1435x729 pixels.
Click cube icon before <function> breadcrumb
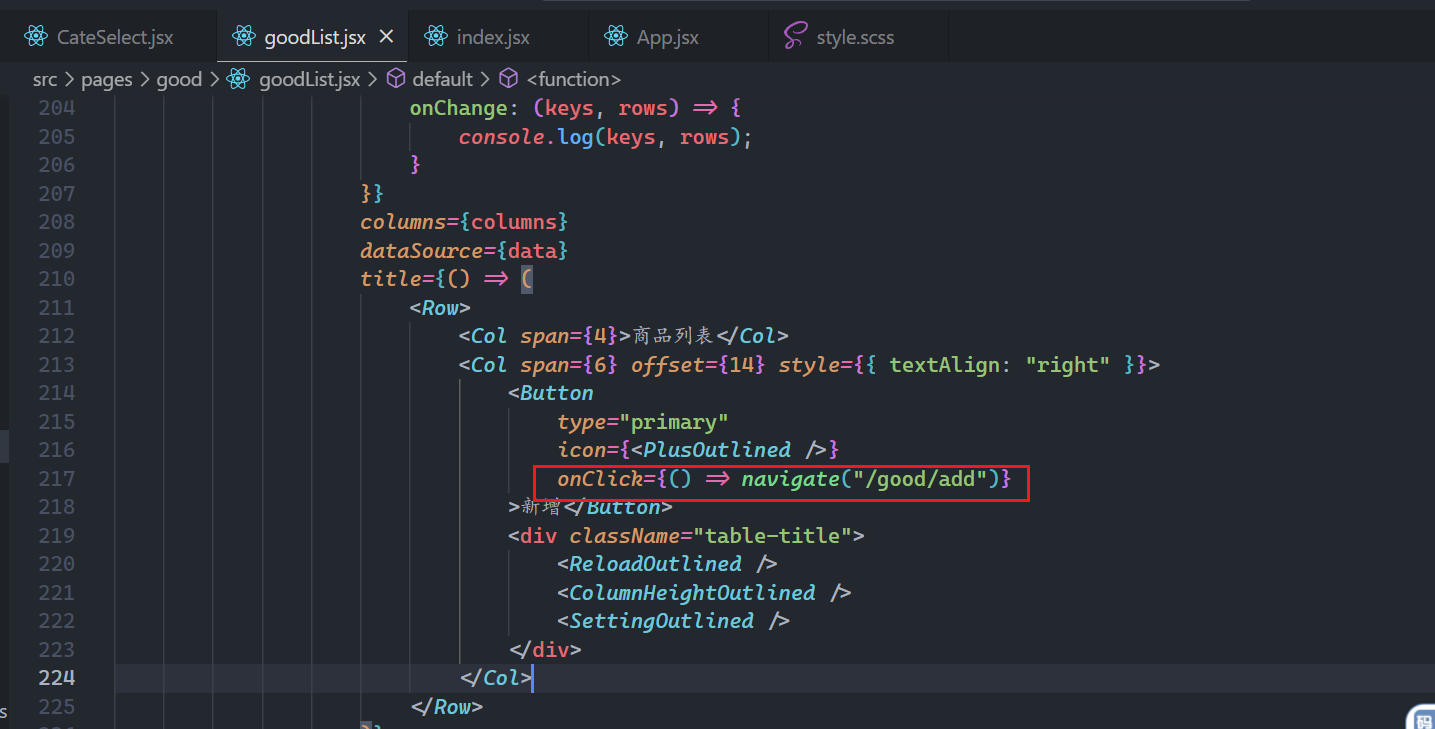[x=509, y=79]
